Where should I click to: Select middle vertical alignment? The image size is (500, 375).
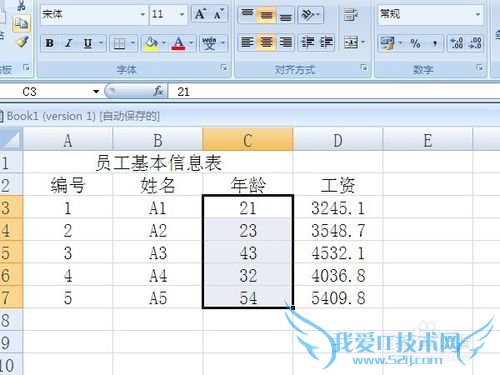coord(266,14)
